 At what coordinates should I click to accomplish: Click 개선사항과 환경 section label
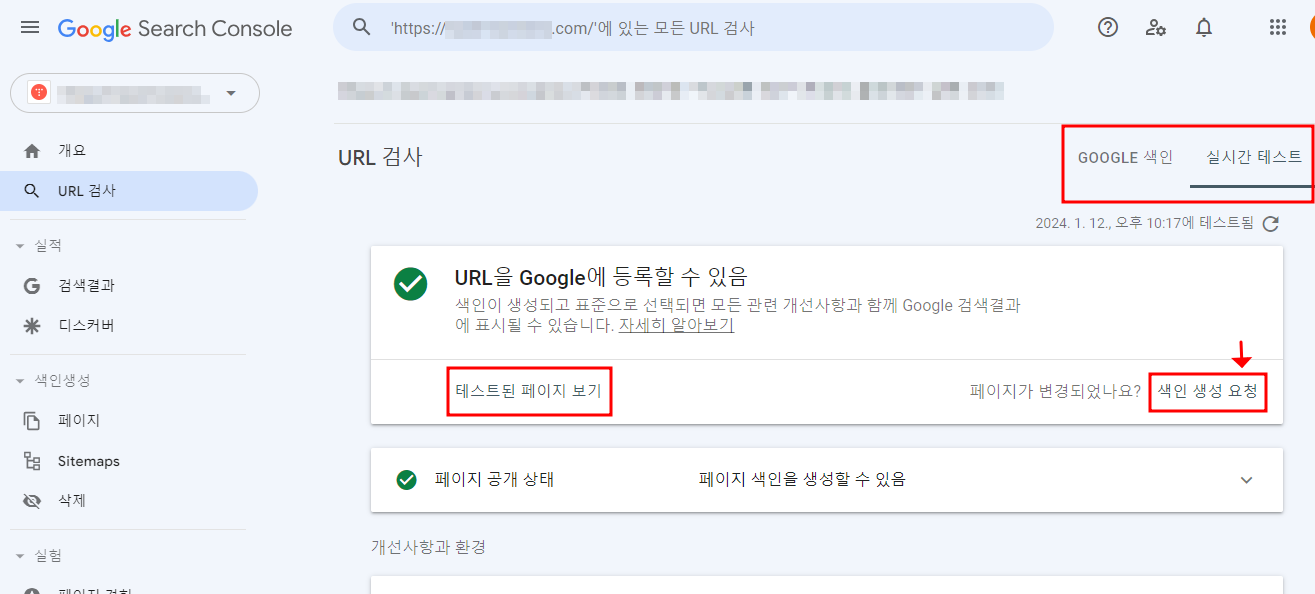pyautogui.click(x=428, y=547)
